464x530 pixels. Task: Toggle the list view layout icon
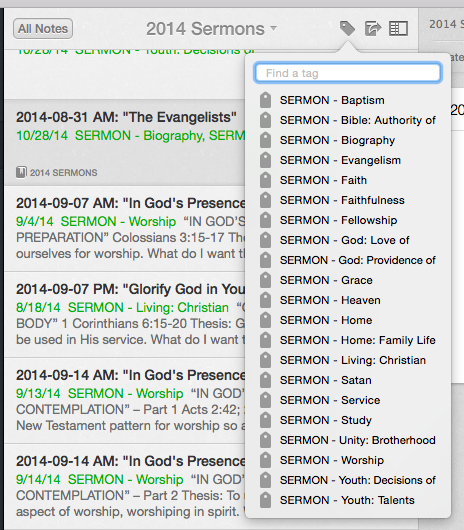398,28
